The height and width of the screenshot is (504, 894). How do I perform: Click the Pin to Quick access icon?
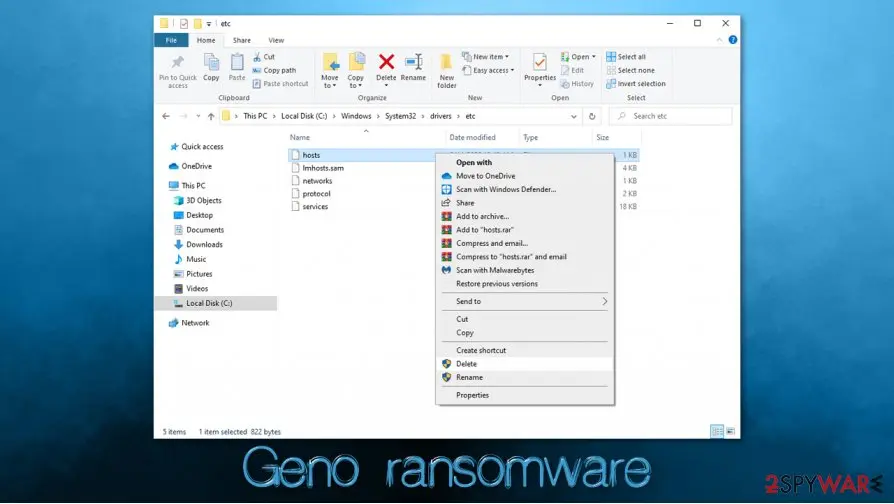click(177, 63)
